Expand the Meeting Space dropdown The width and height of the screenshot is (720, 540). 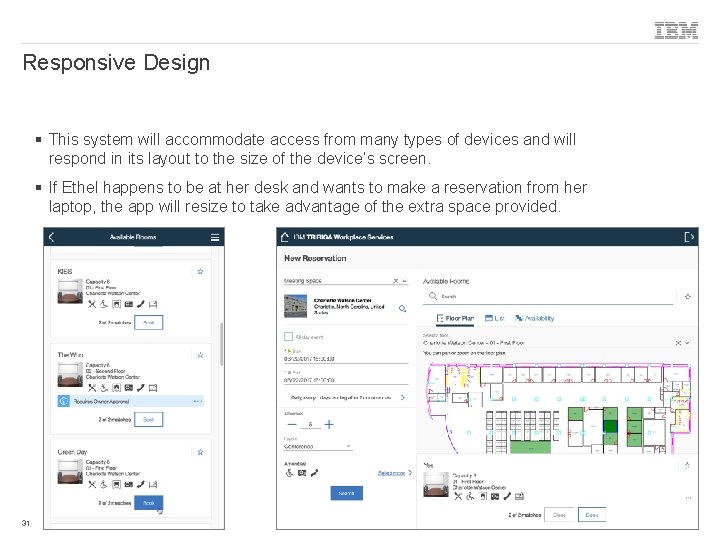click(405, 281)
